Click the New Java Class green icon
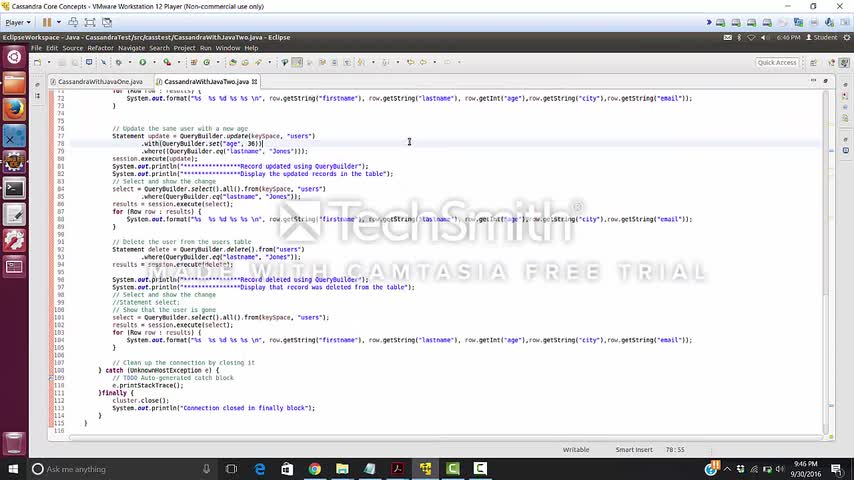This screenshot has width=854, height=480. [x=206, y=63]
